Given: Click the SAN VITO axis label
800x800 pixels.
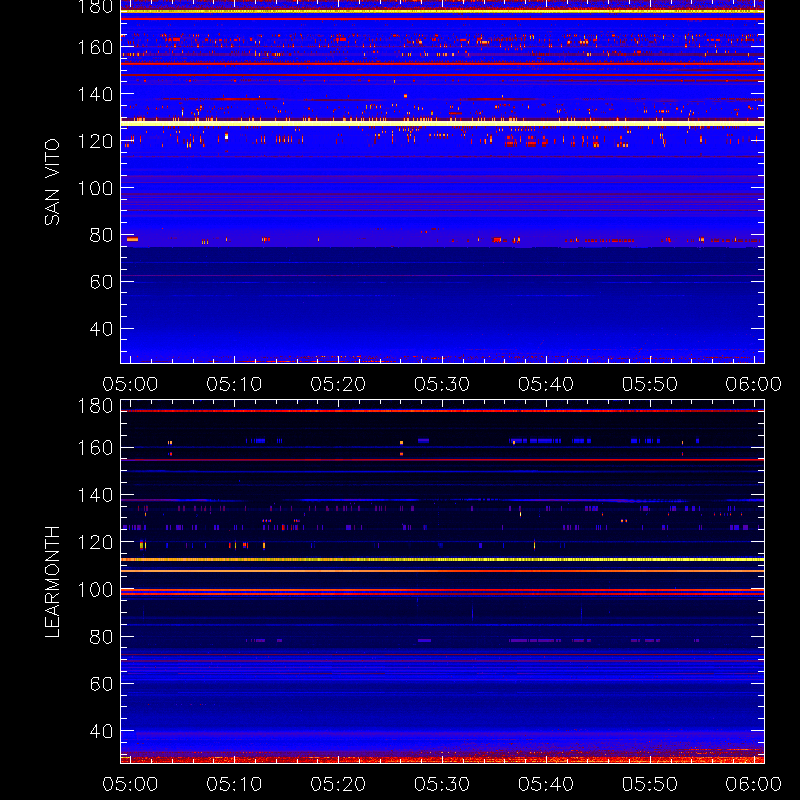Looking at the screenshot, I should [53, 182].
